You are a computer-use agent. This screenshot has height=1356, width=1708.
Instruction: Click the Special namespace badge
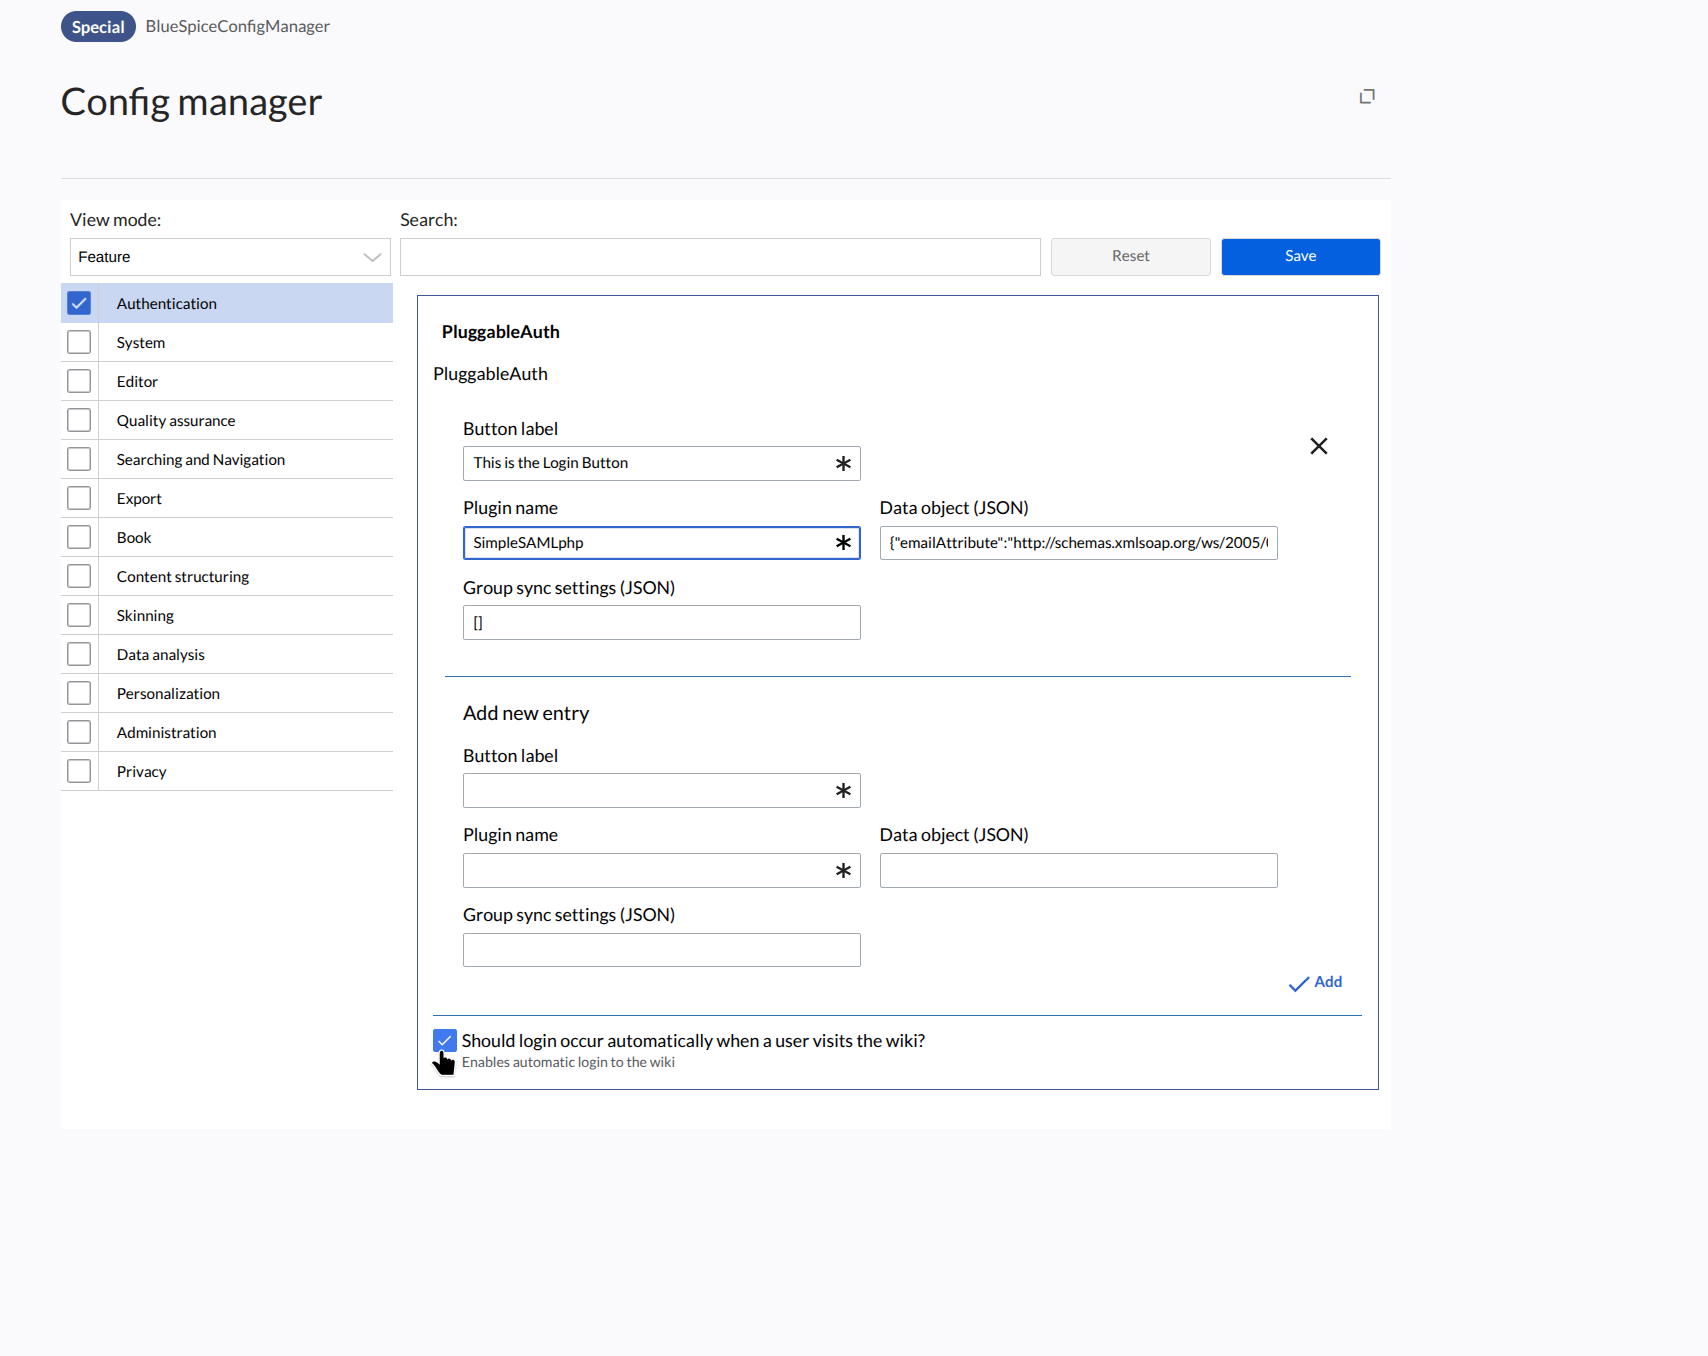pos(98,27)
